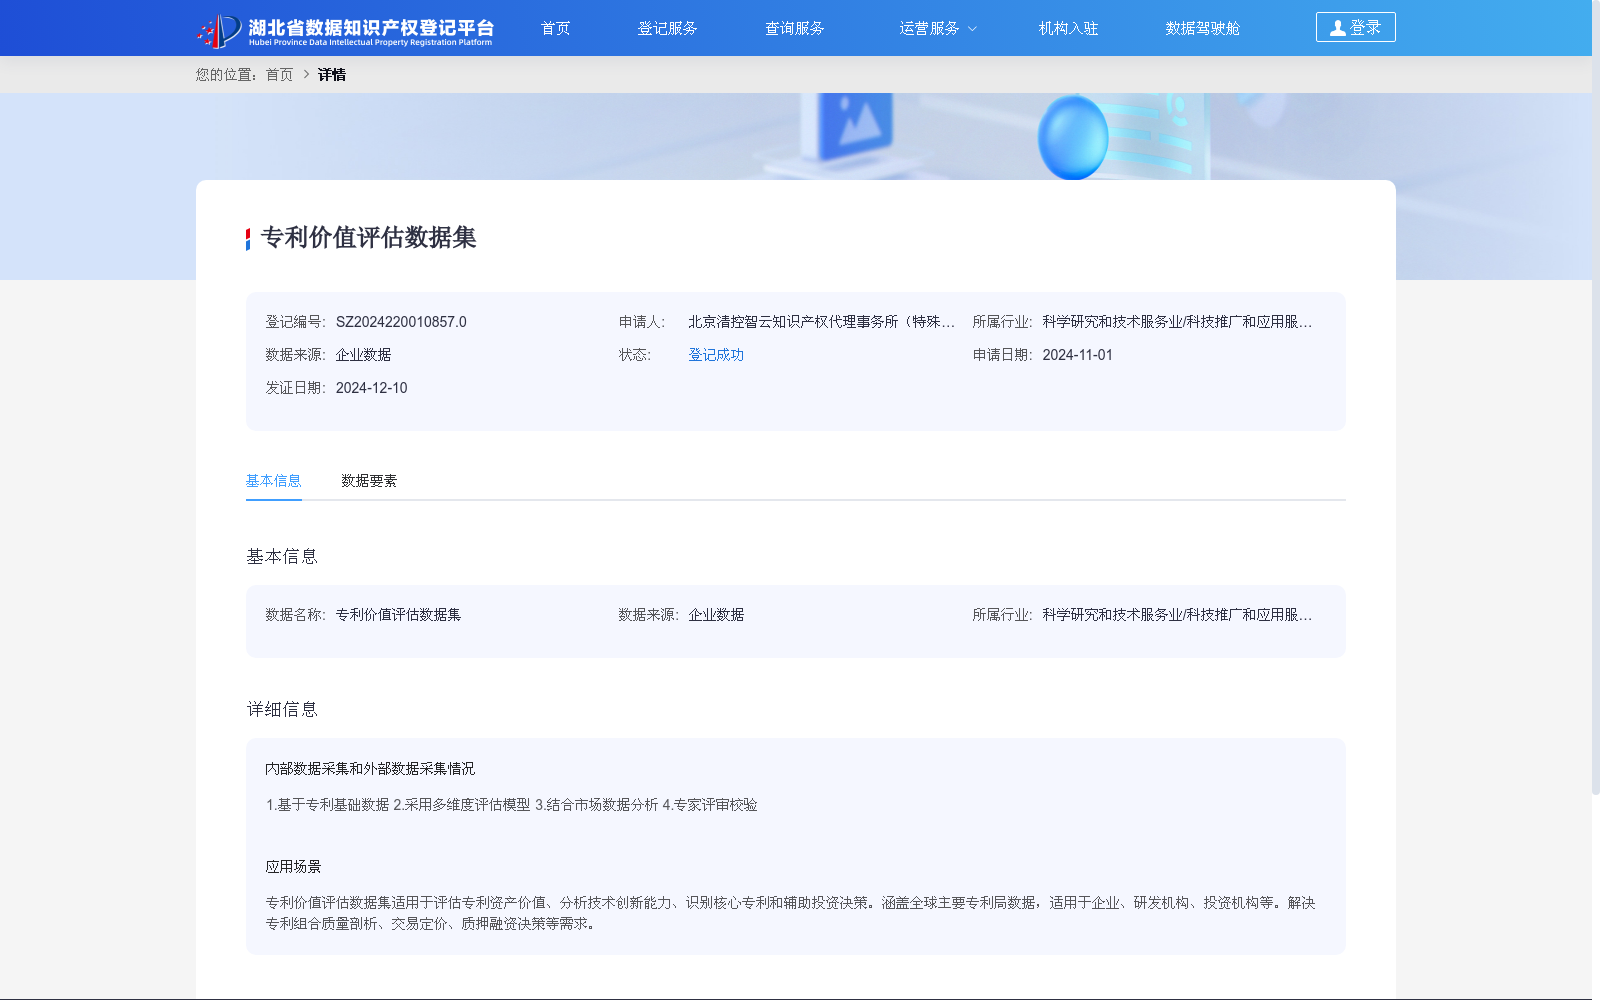Click 所属行业 value in the 基本信息 section

(1177, 615)
